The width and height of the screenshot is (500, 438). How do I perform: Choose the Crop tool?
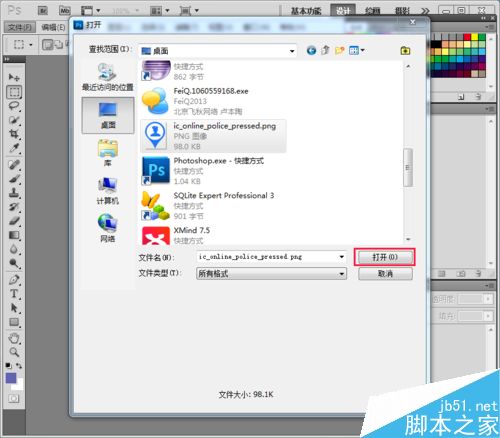(14, 134)
